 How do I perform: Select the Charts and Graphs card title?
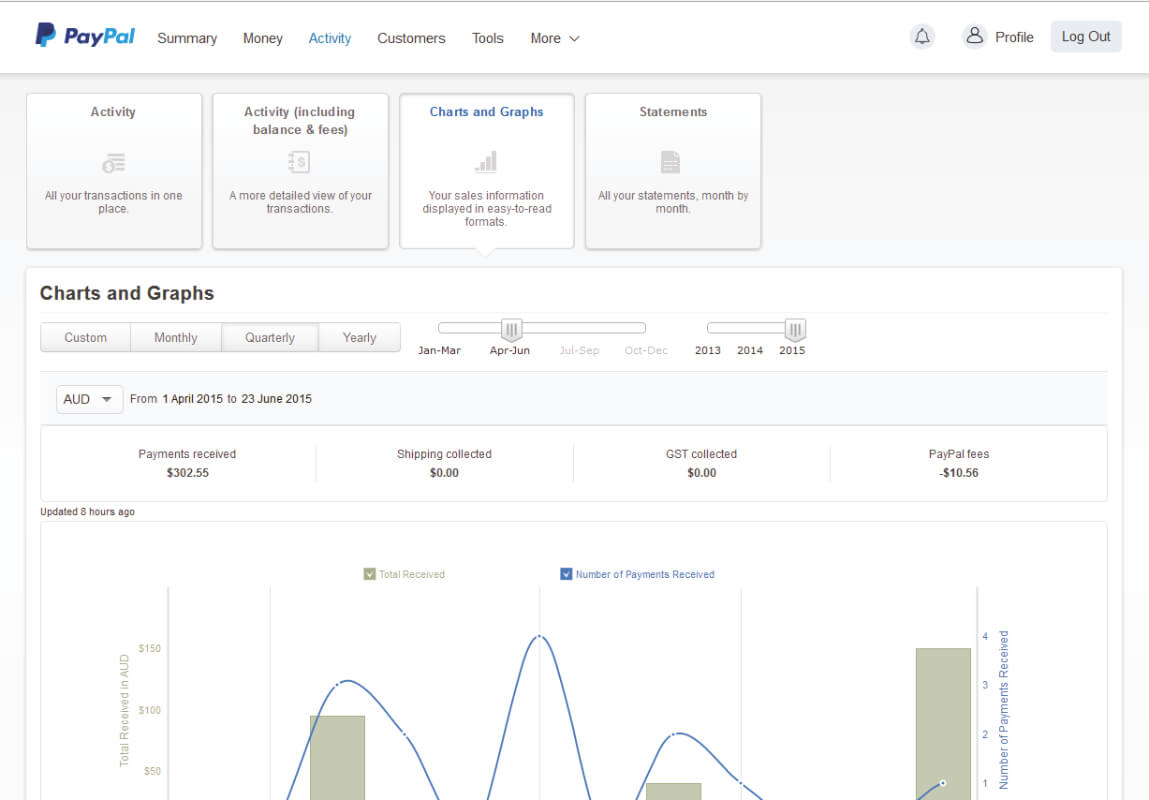click(x=487, y=112)
